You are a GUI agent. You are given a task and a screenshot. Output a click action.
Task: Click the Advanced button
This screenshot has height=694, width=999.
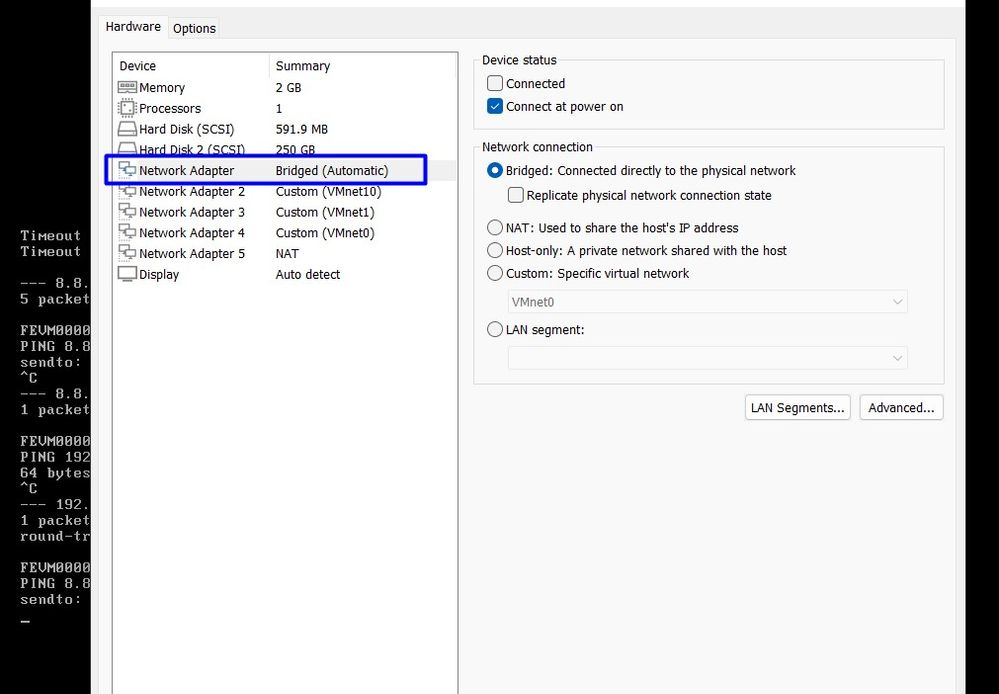(901, 408)
